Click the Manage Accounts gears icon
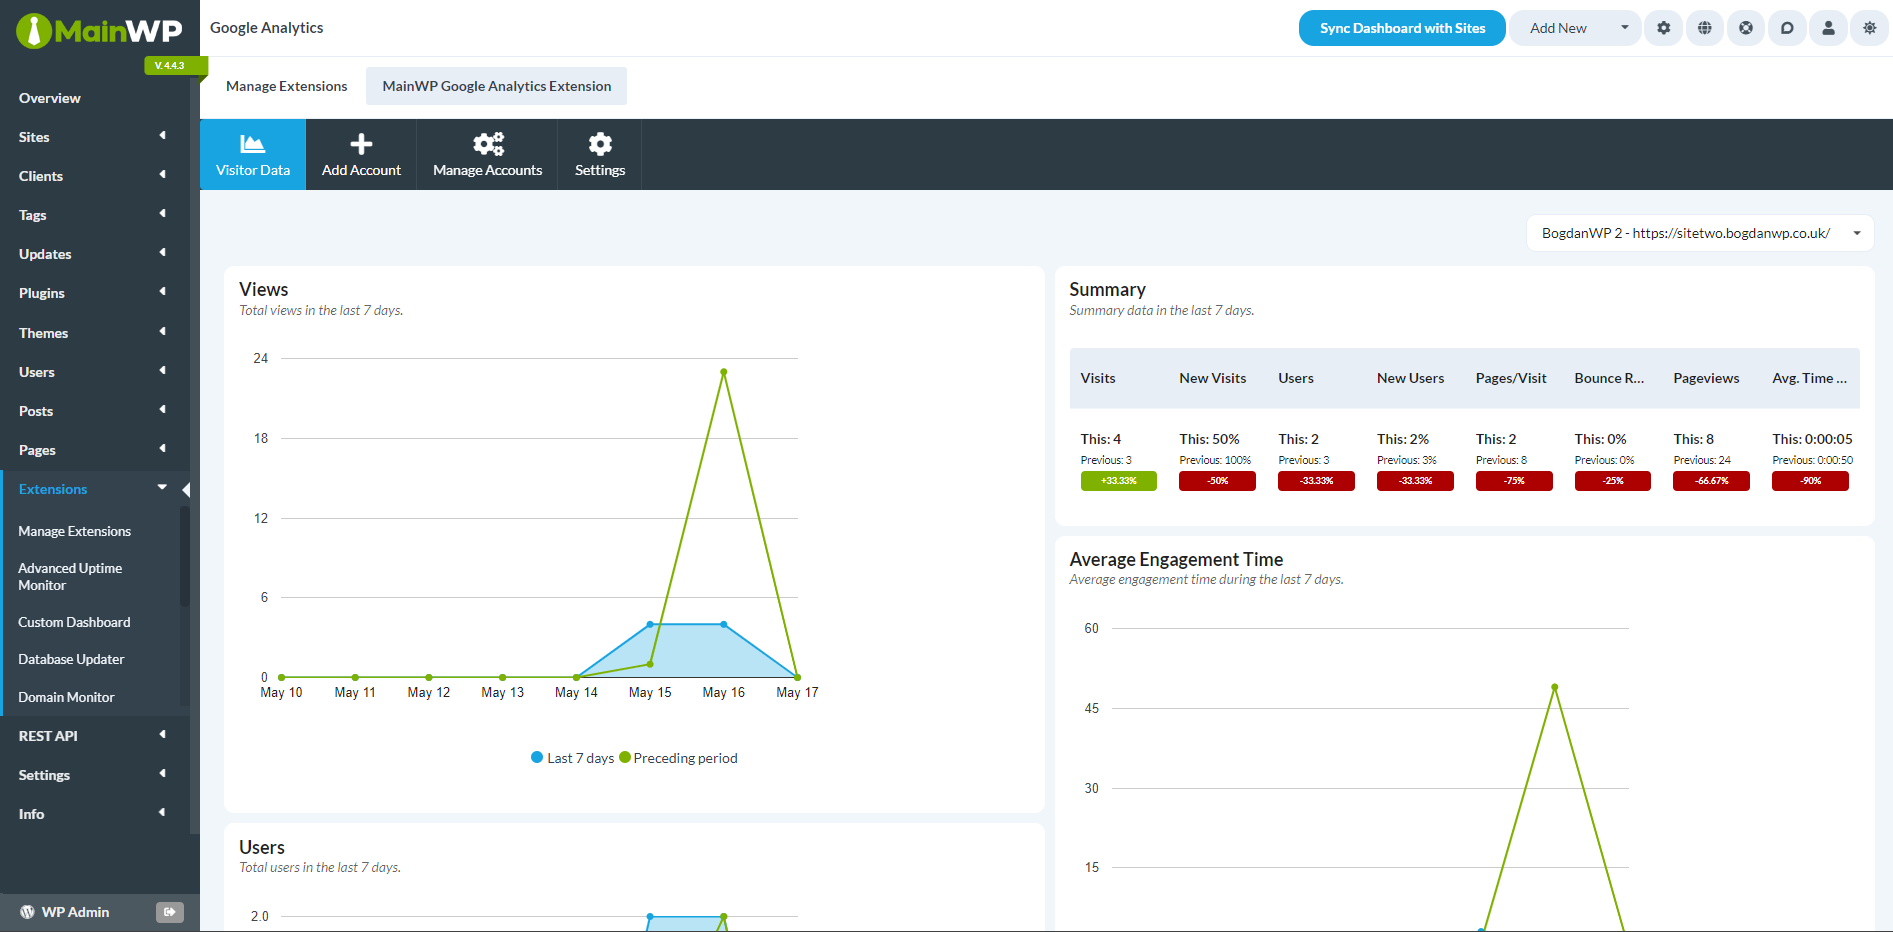The width and height of the screenshot is (1893, 932). (x=487, y=144)
